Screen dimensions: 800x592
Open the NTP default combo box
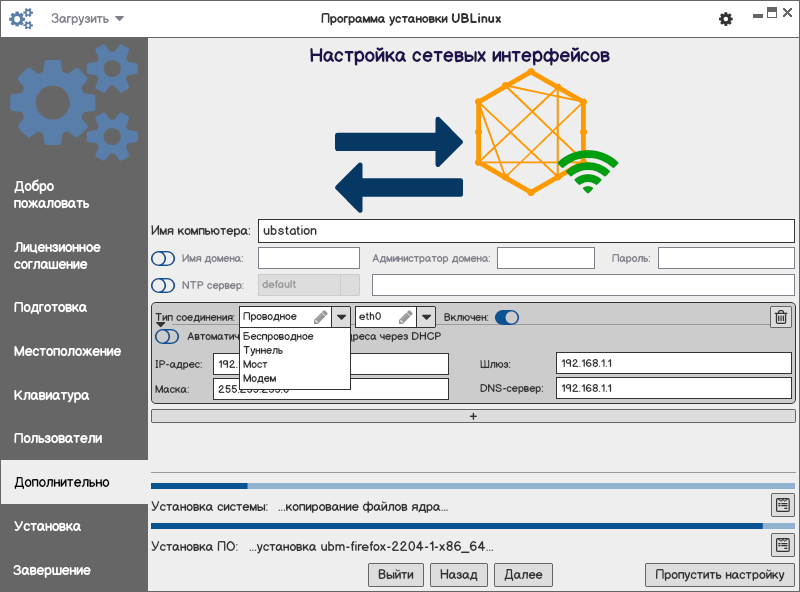tap(309, 285)
